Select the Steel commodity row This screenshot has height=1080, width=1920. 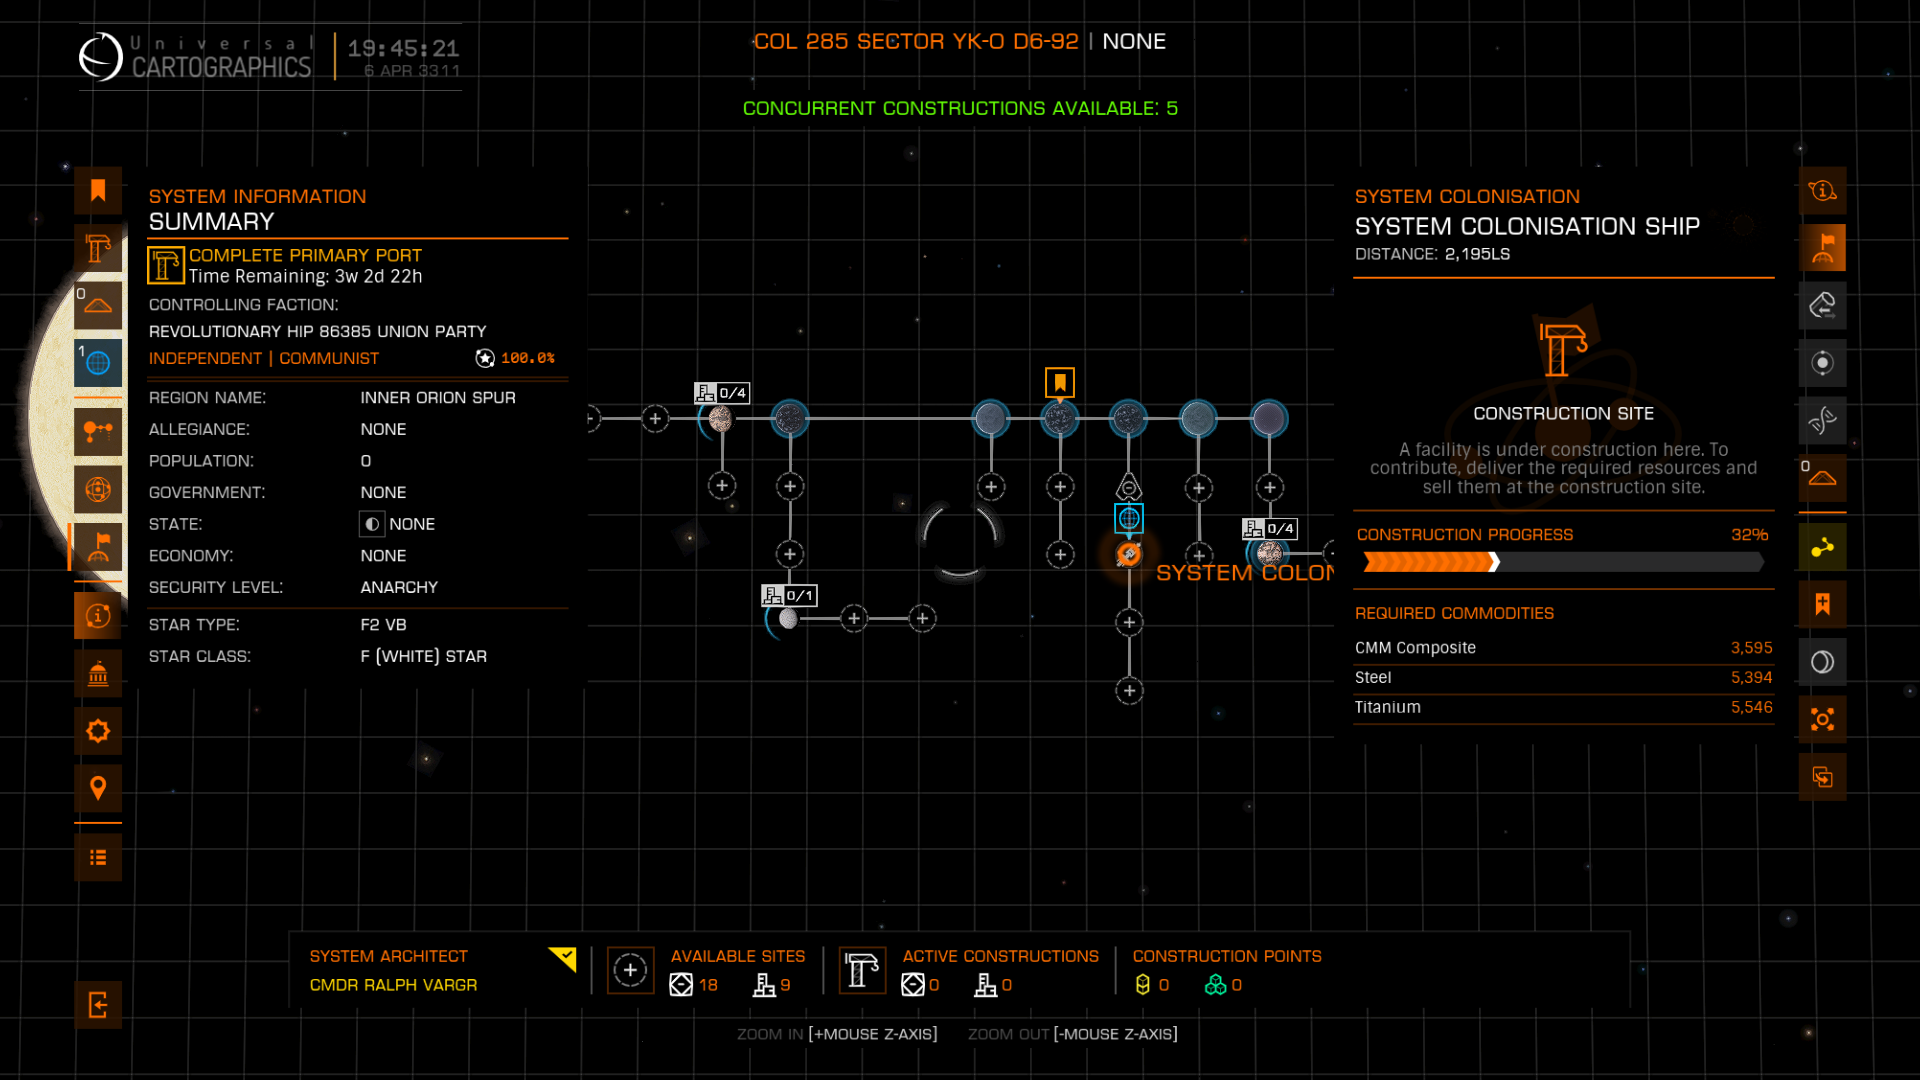click(1563, 678)
